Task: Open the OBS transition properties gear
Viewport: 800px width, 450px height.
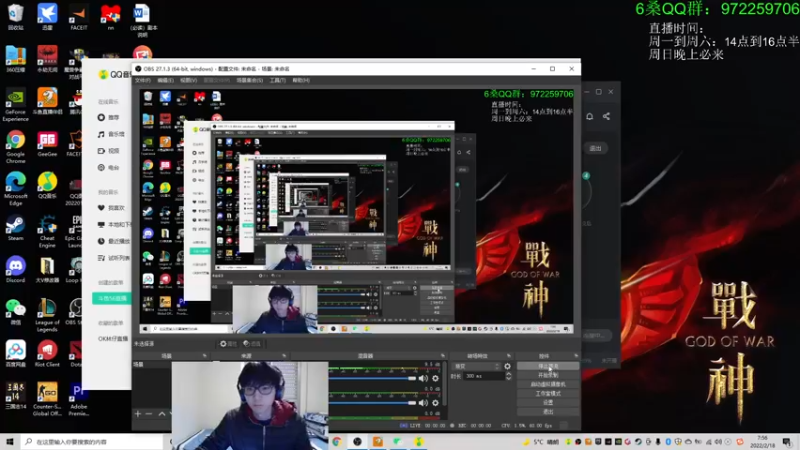Action: tap(507, 366)
